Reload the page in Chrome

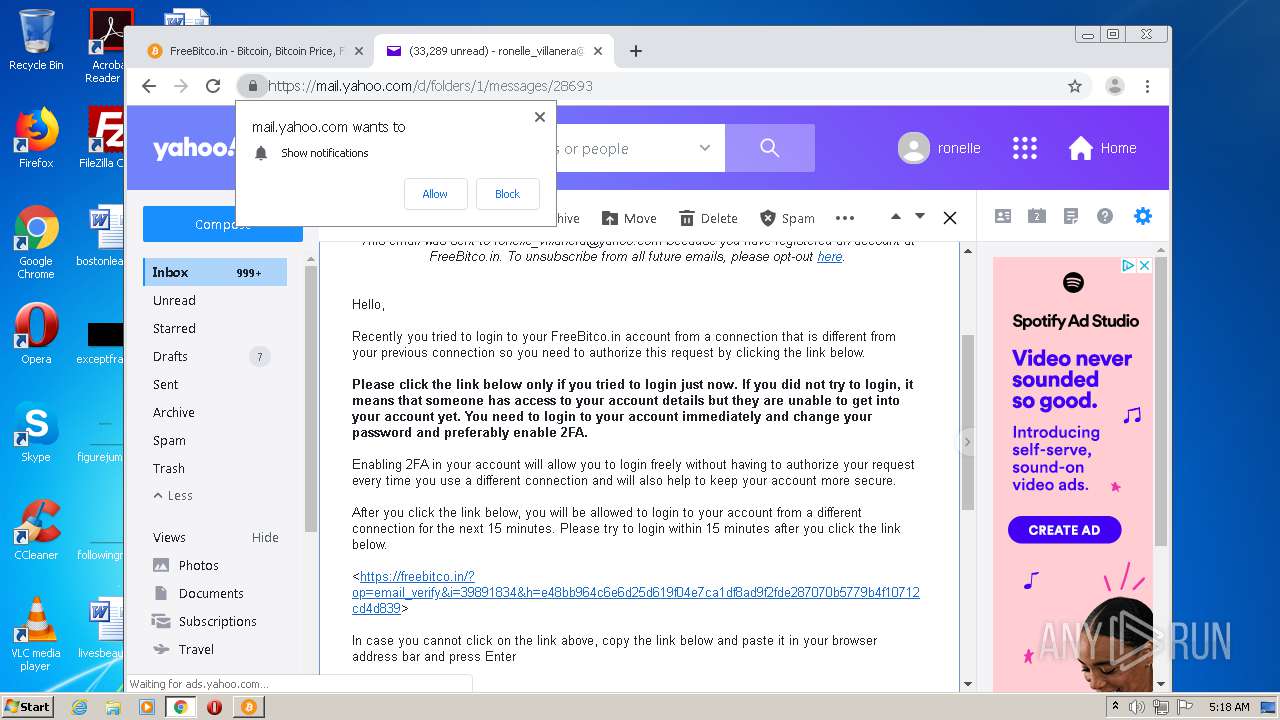point(213,86)
